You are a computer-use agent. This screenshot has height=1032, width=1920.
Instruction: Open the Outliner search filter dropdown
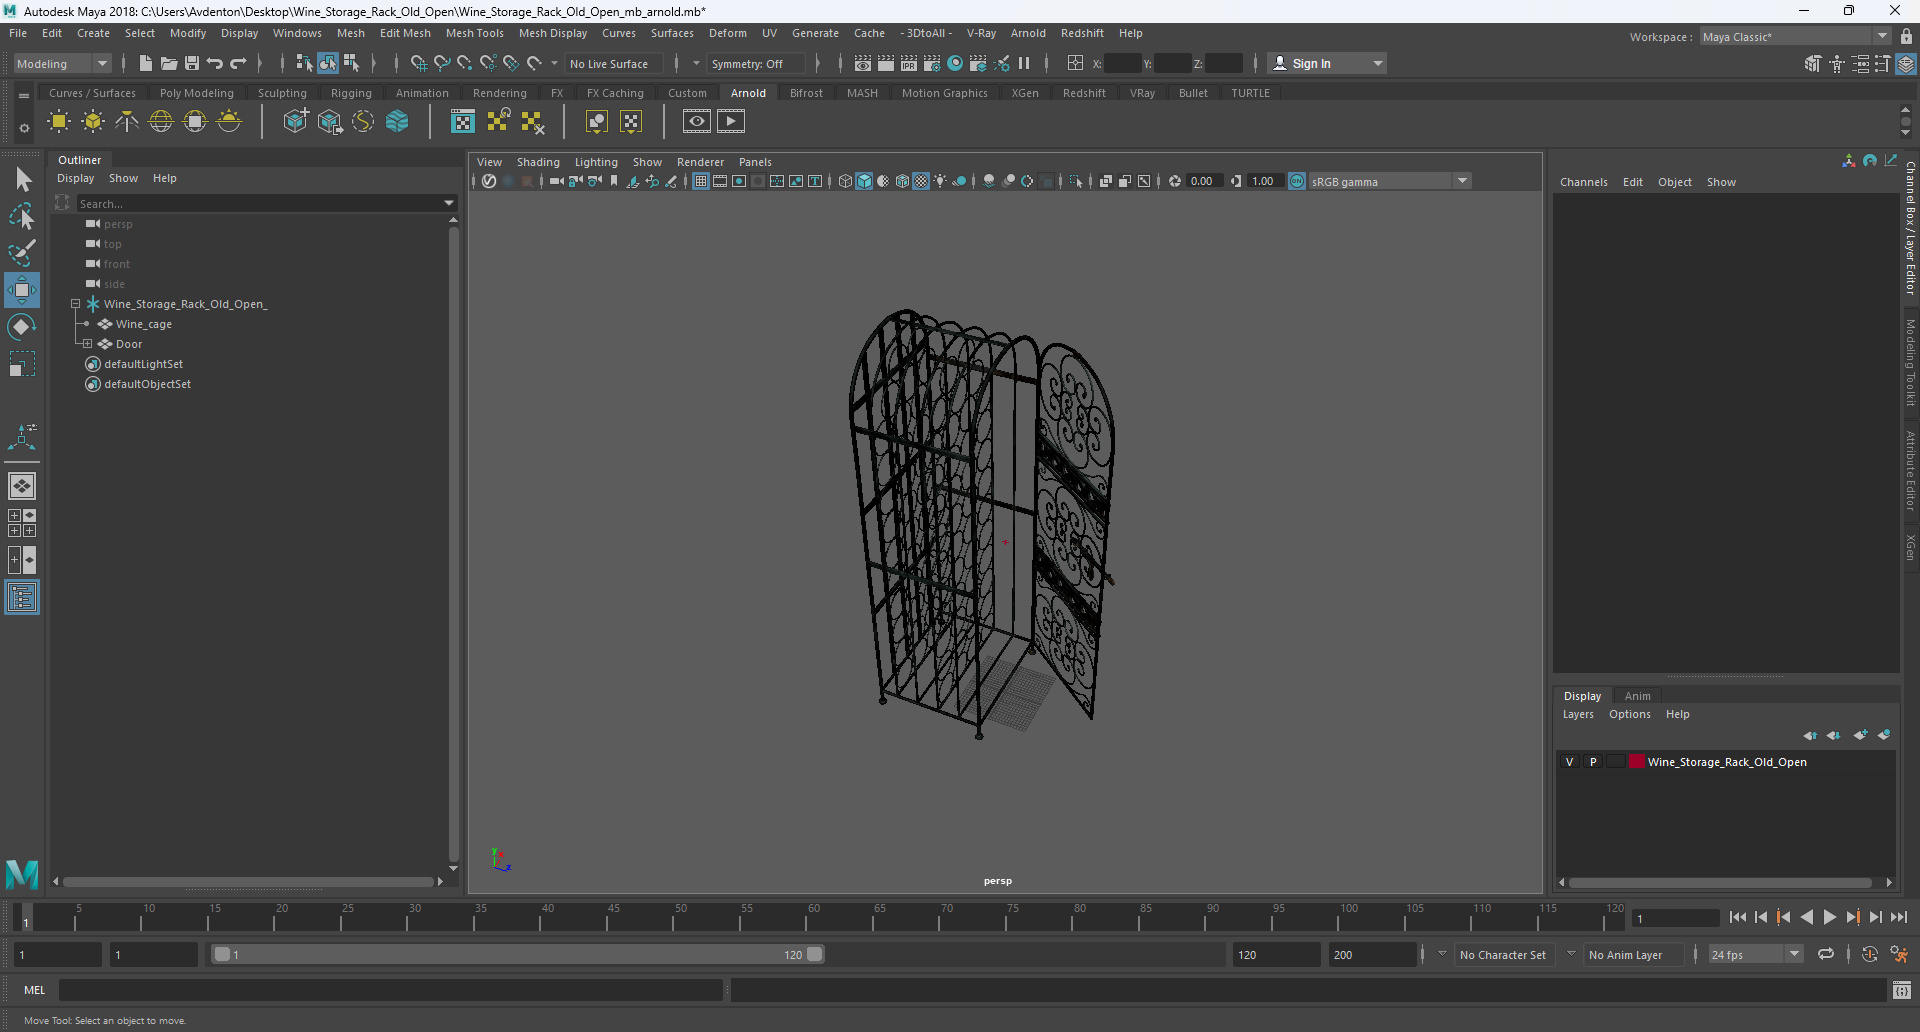(x=449, y=203)
